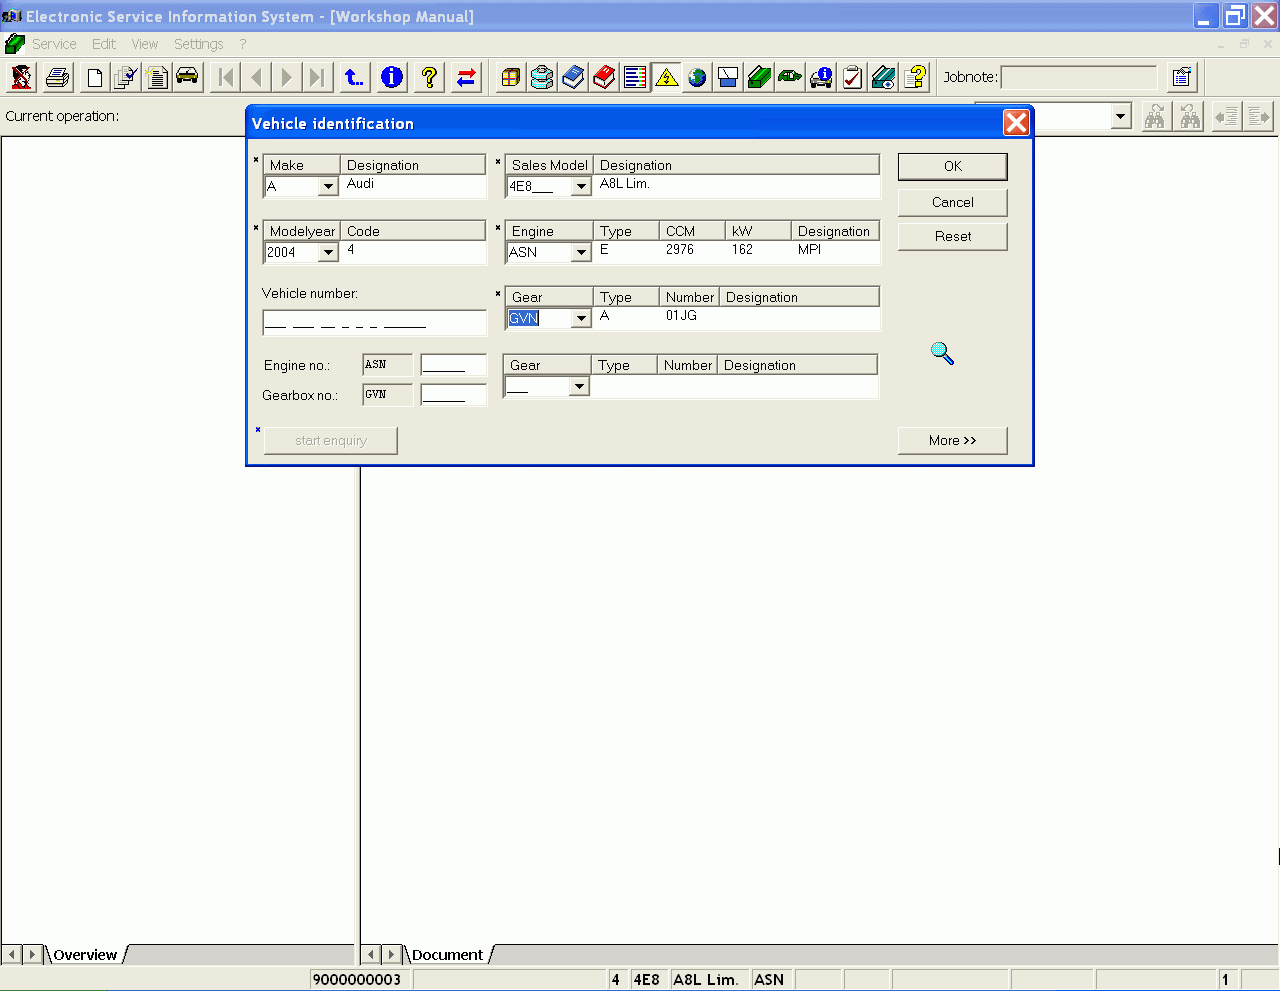Click the clipboard with red checkmark icon
The height and width of the screenshot is (991, 1280).
pos(852,77)
